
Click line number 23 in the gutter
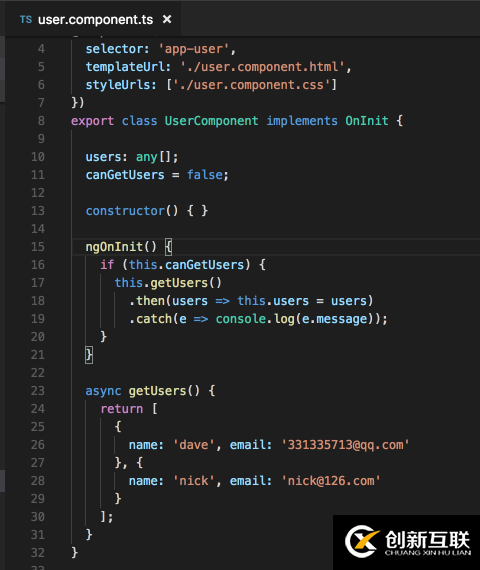(38, 391)
